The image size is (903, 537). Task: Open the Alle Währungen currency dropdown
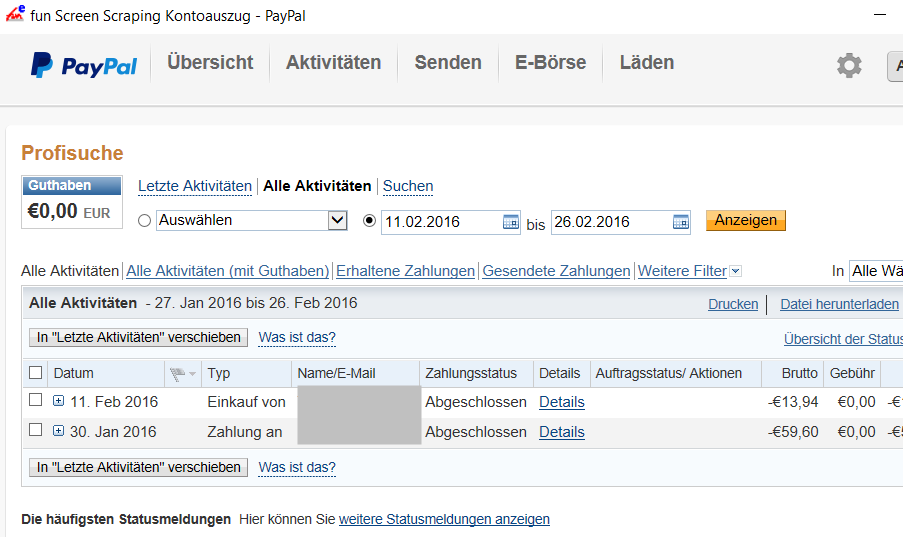(x=876, y=271)
